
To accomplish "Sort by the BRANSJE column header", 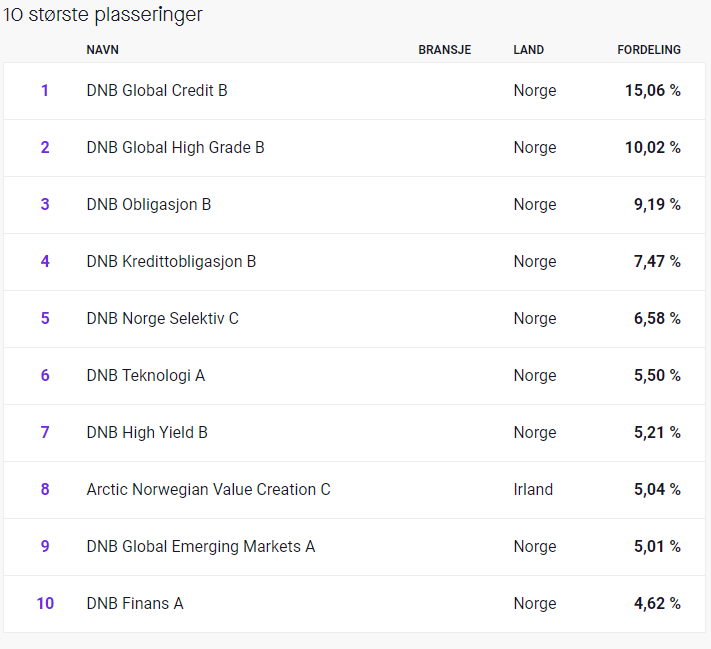I will click(444, 50).
